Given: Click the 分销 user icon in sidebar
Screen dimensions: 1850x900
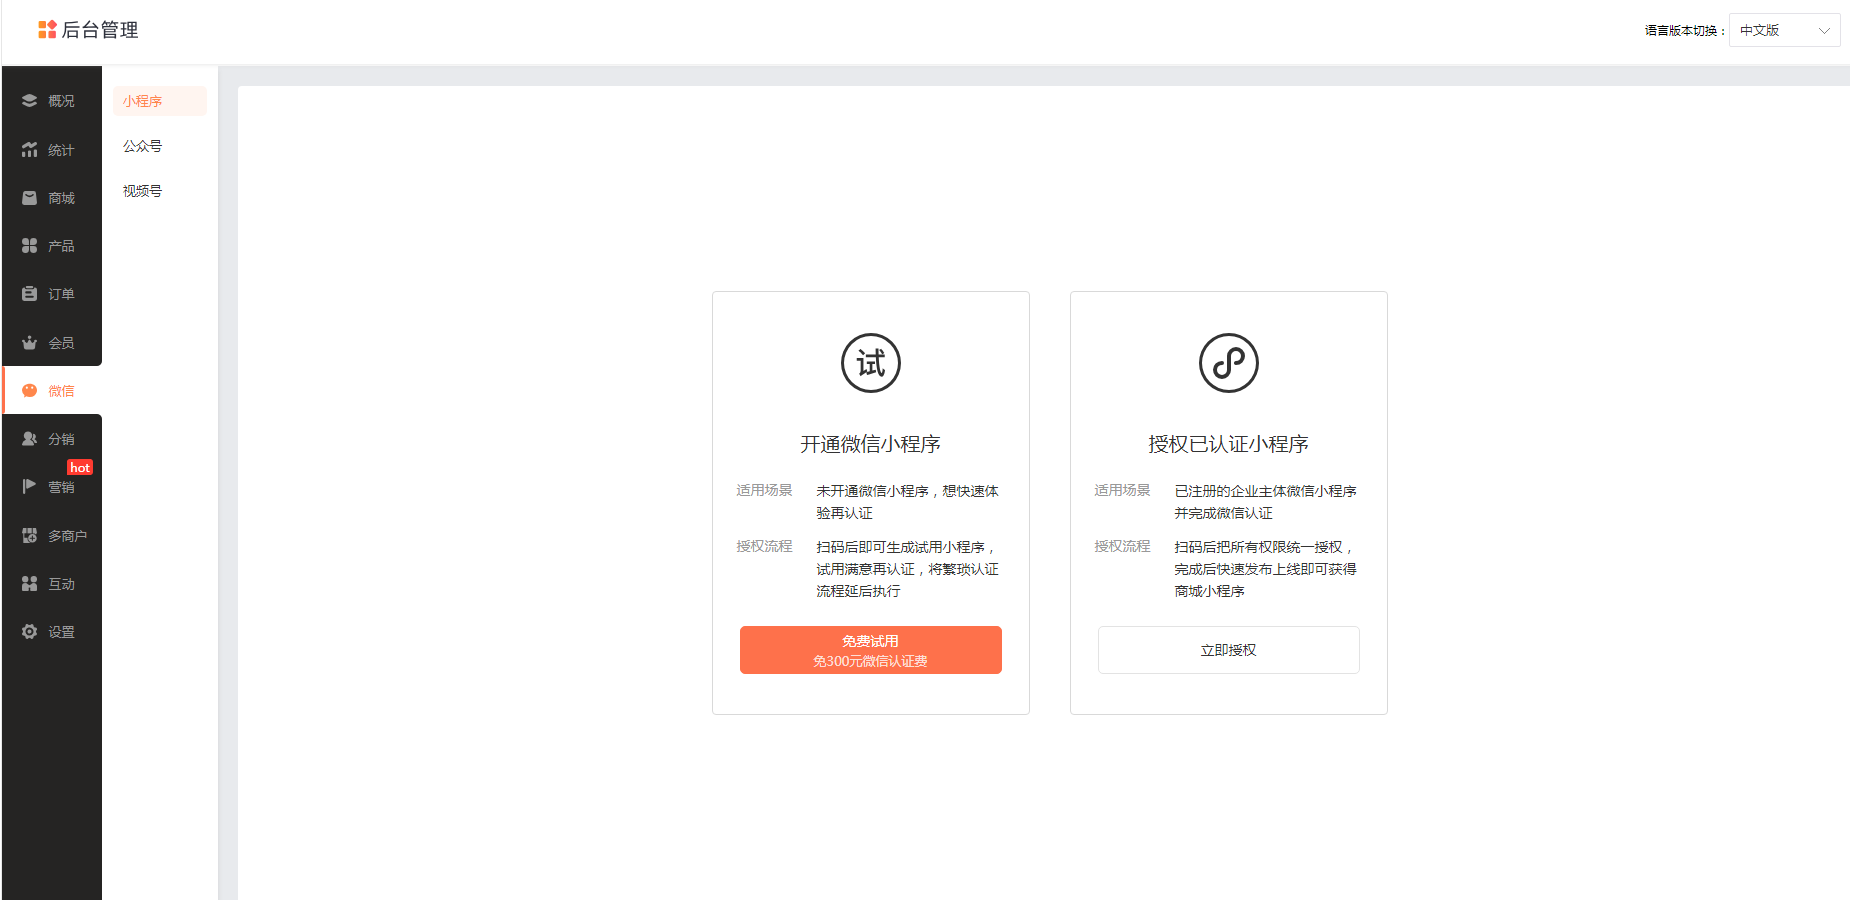Looking at the screenshot, I should pyautogui.click(x=29, y=439).
